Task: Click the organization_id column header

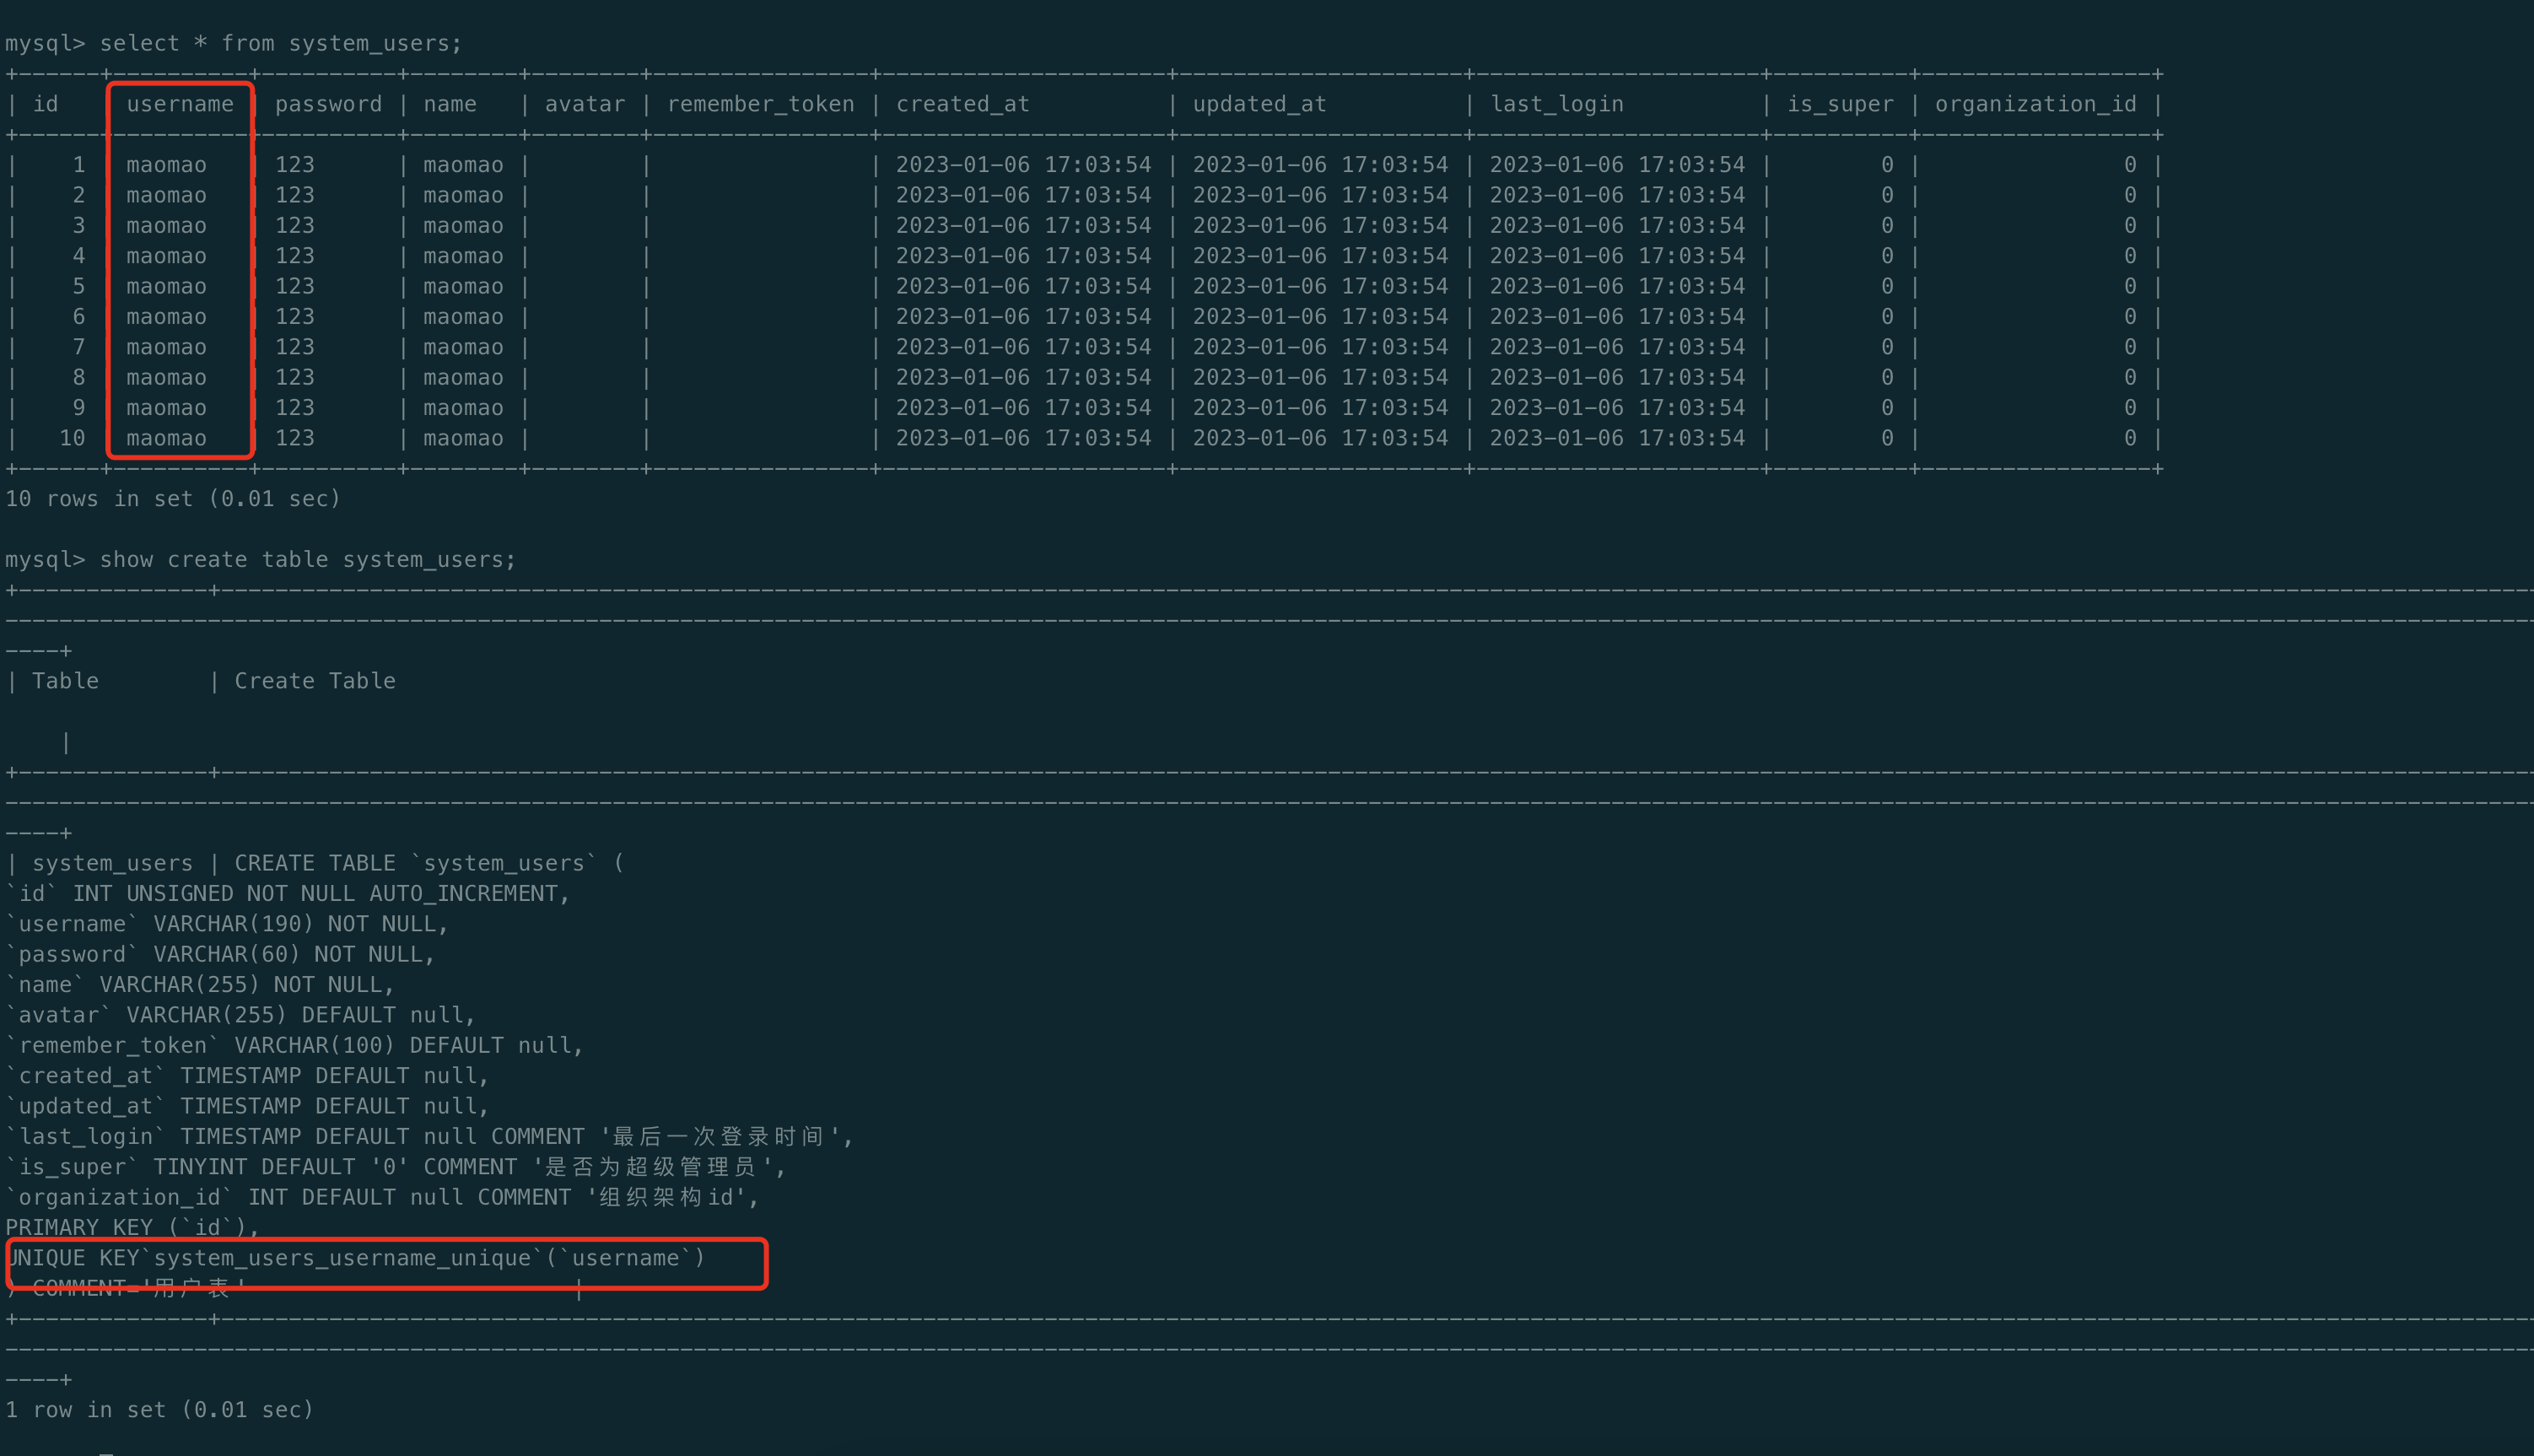Action: click(2034, 103)
